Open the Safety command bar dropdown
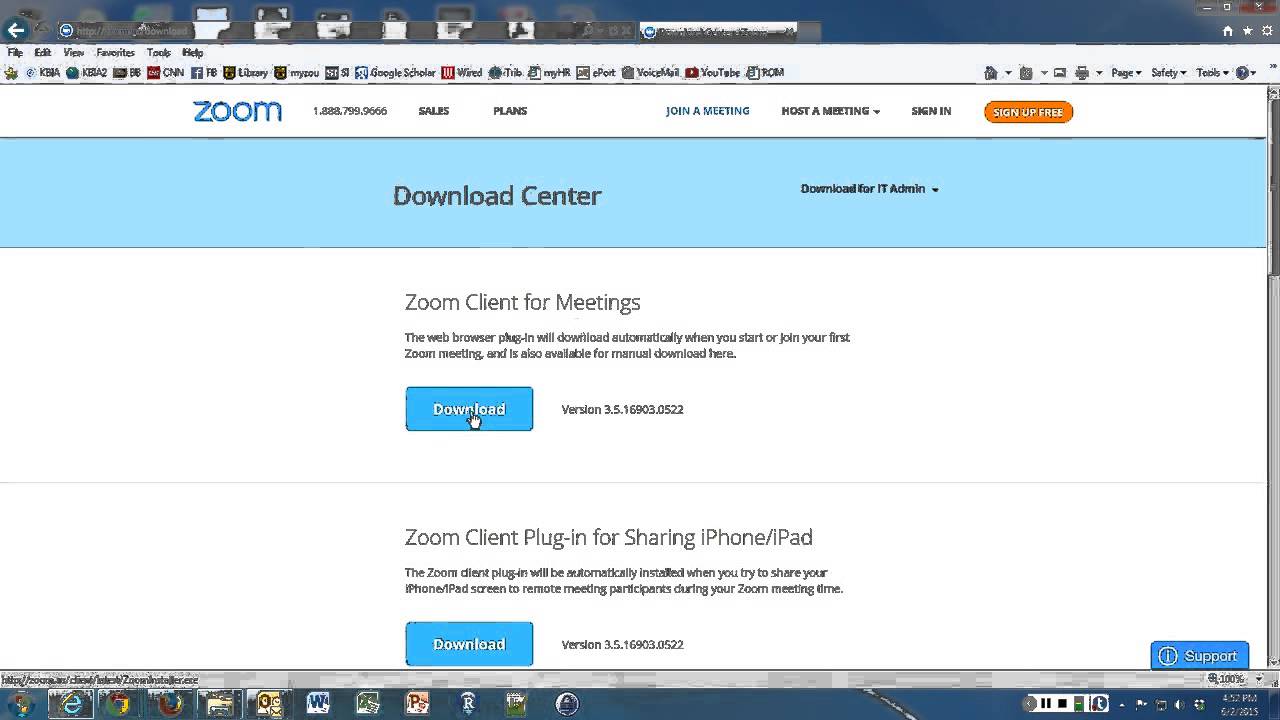Image resolution: width=1280 pixels, height=720 pixels. tap(1168, 73)
